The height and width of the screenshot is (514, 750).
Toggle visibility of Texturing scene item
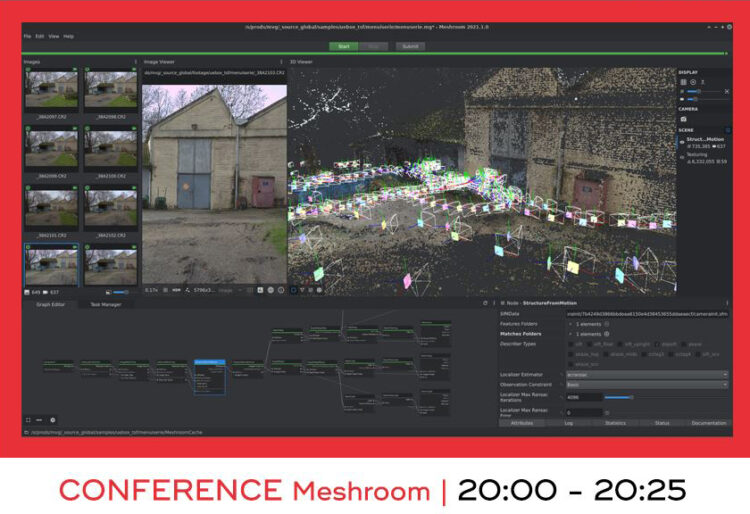682,157
